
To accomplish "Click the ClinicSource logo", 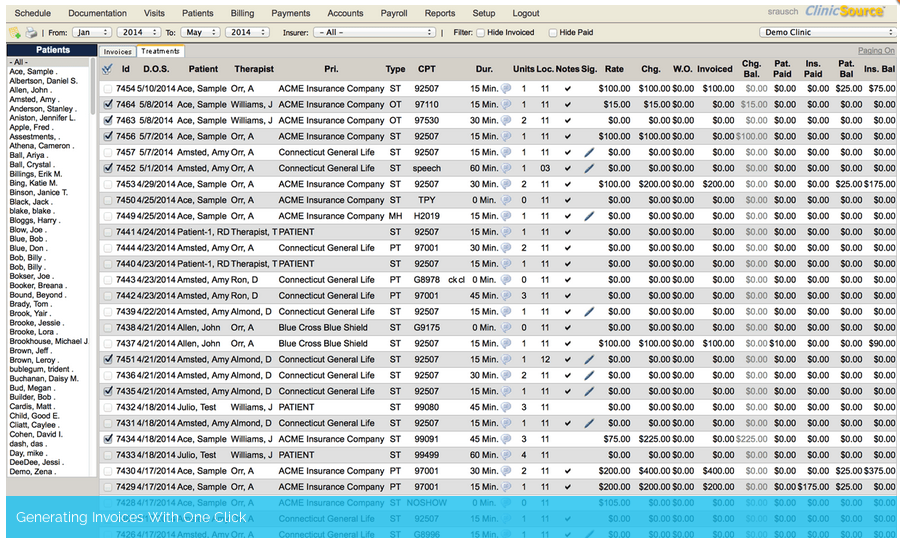I will click(844, 11).
